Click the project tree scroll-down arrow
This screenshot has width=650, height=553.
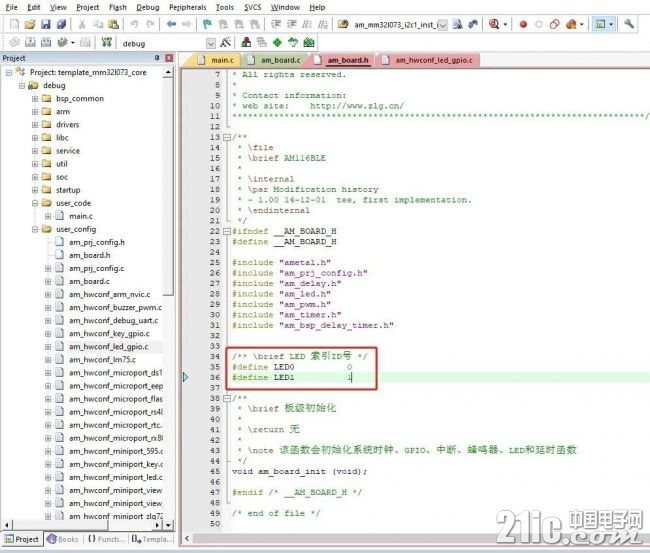168,525
